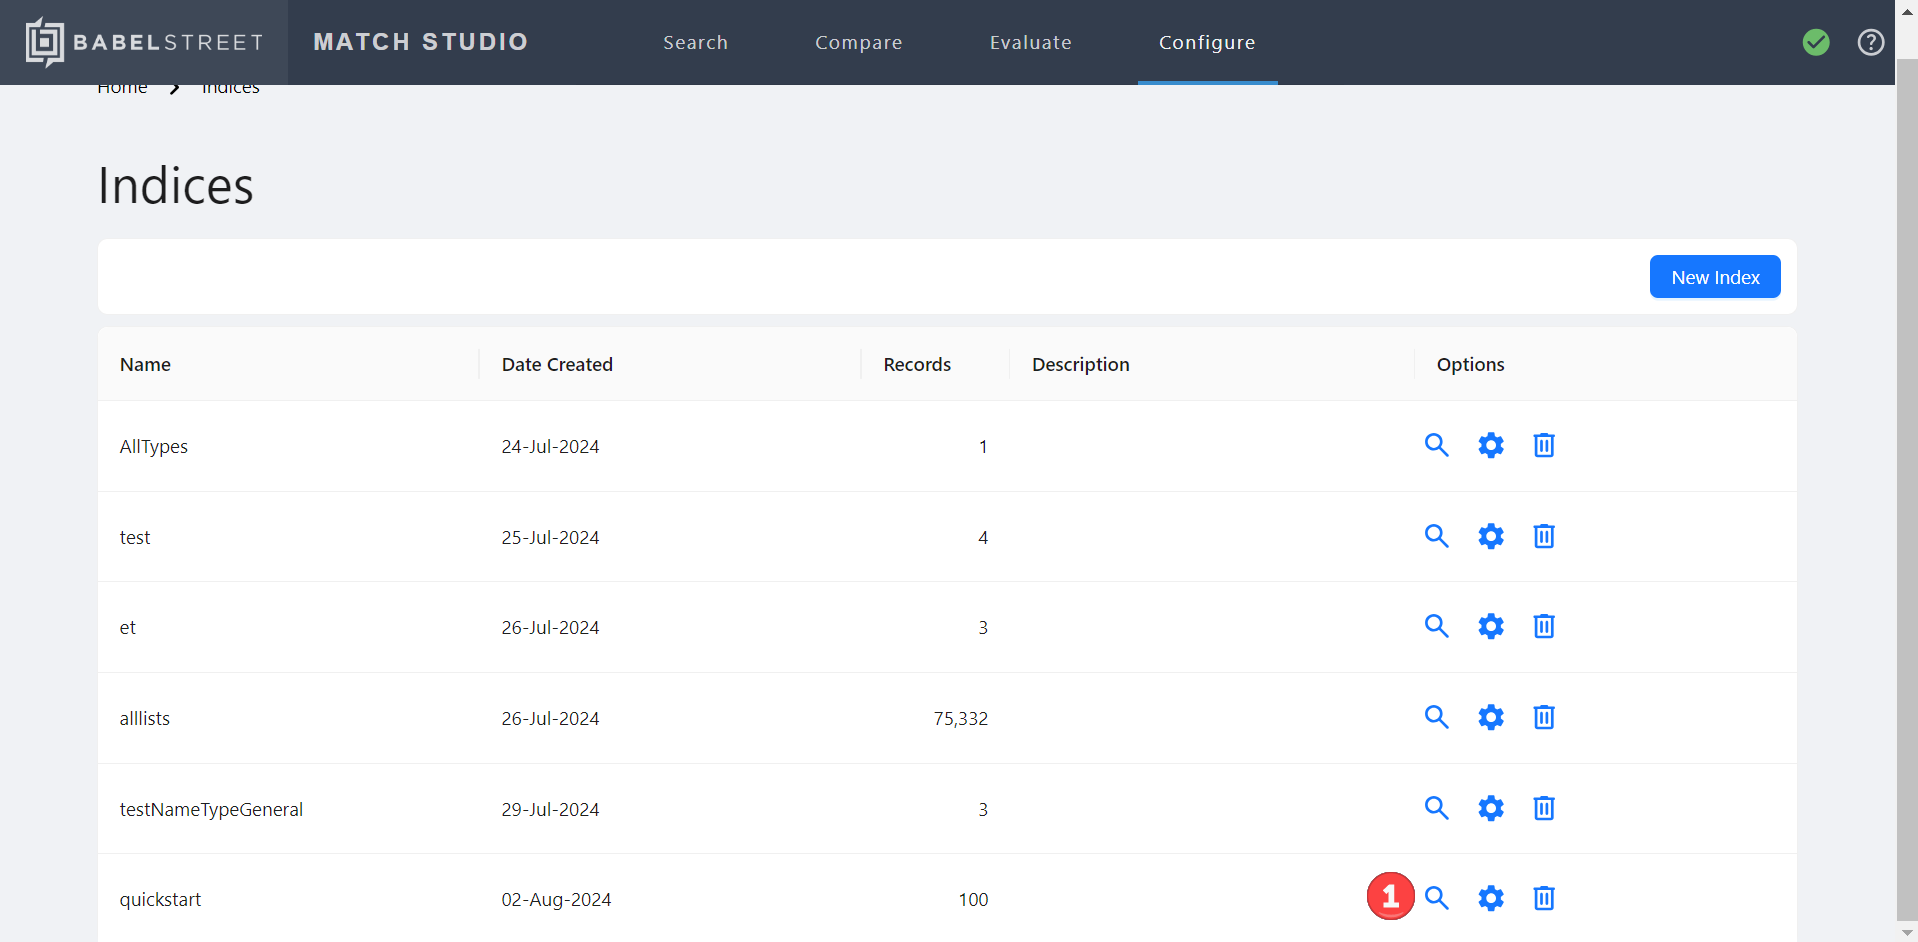Open settings gear for test index
Screen dimensions: 1918x942
1491,536
